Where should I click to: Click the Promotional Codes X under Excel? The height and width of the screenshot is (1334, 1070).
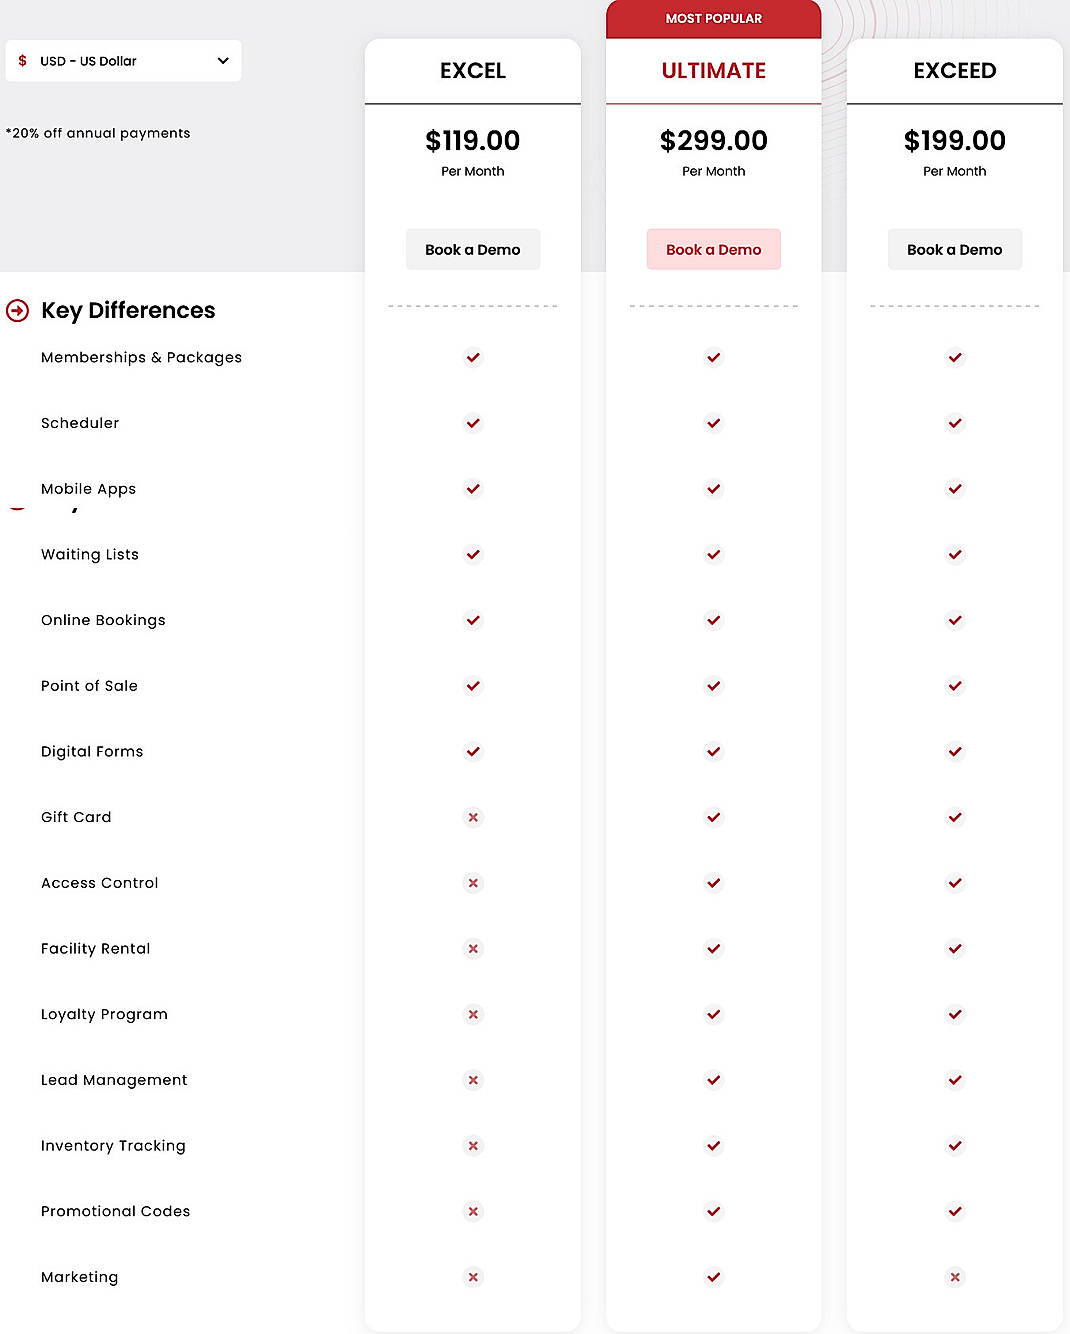(x=473, y=1211)
